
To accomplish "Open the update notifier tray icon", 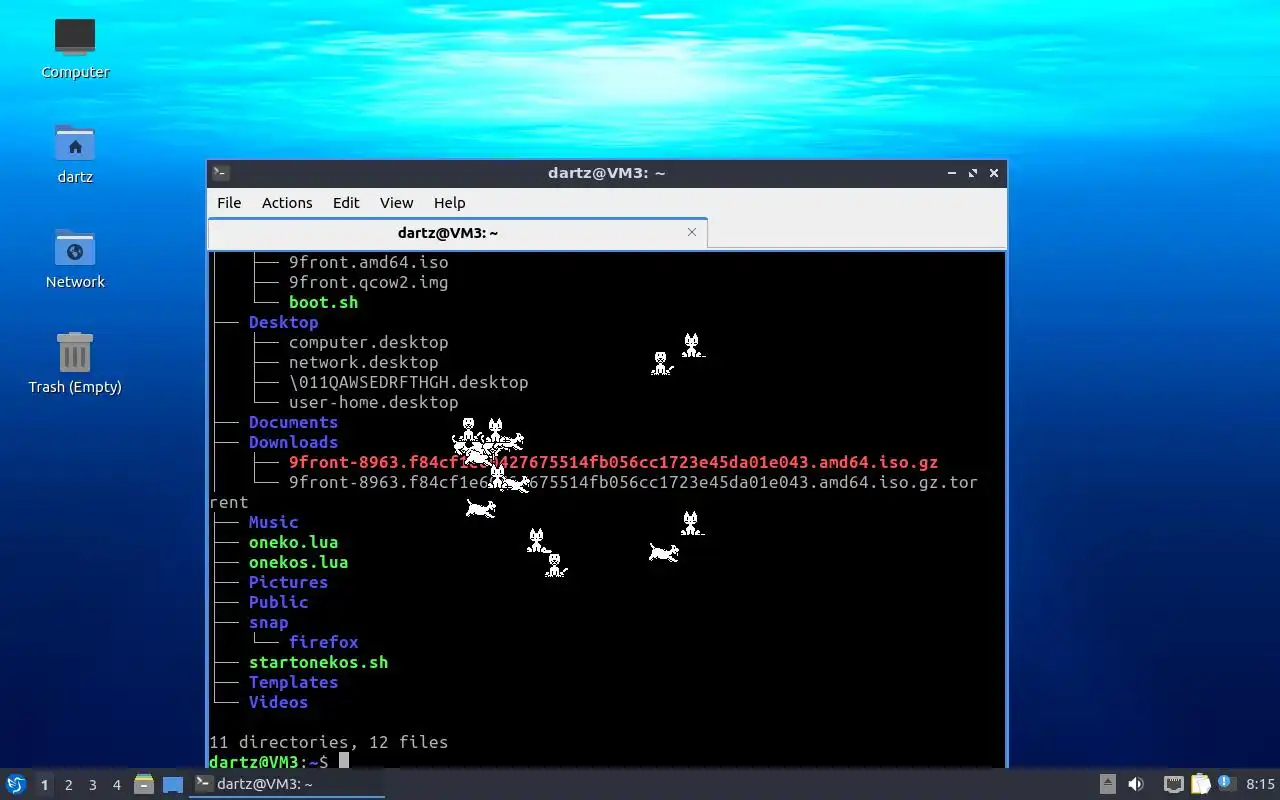I will tap(1226, 784).
